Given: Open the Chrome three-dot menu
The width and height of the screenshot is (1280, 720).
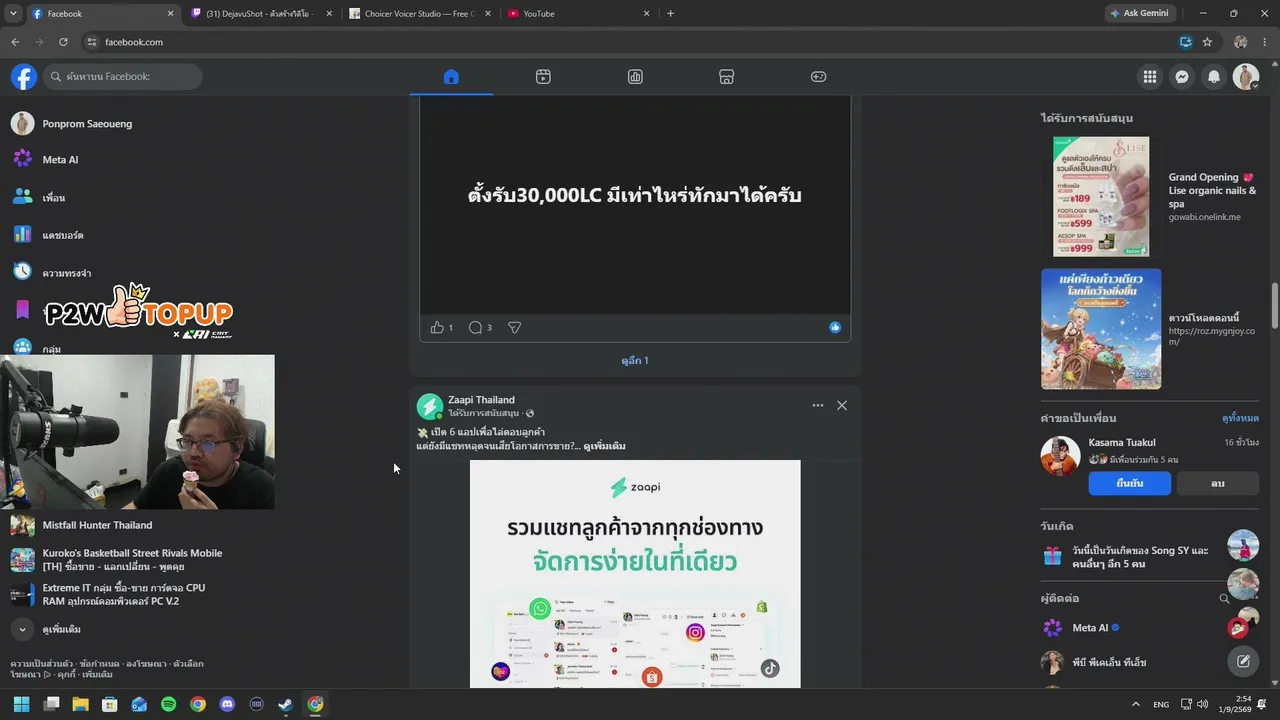Looking at the screenshot, I should pyautogui.click(x=1265, y=42).
